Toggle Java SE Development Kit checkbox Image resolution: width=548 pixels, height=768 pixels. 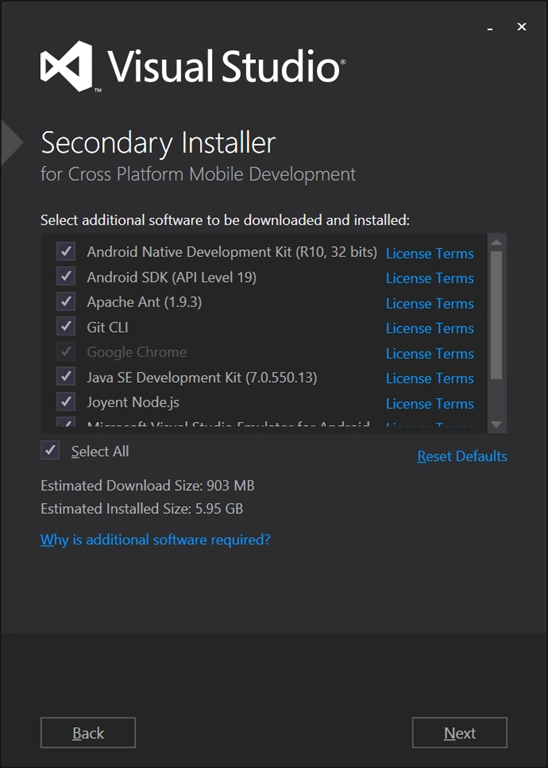point(66,377)
